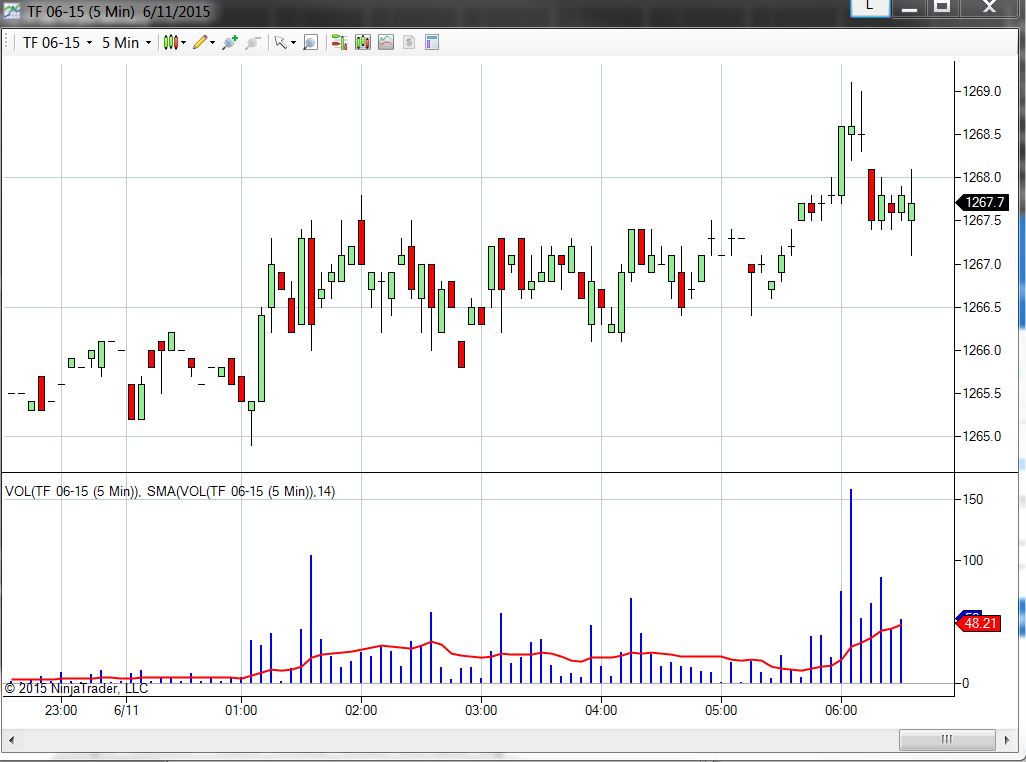Click the 1269.0 price axis label
1026x762 pixels.
[982, 91]
